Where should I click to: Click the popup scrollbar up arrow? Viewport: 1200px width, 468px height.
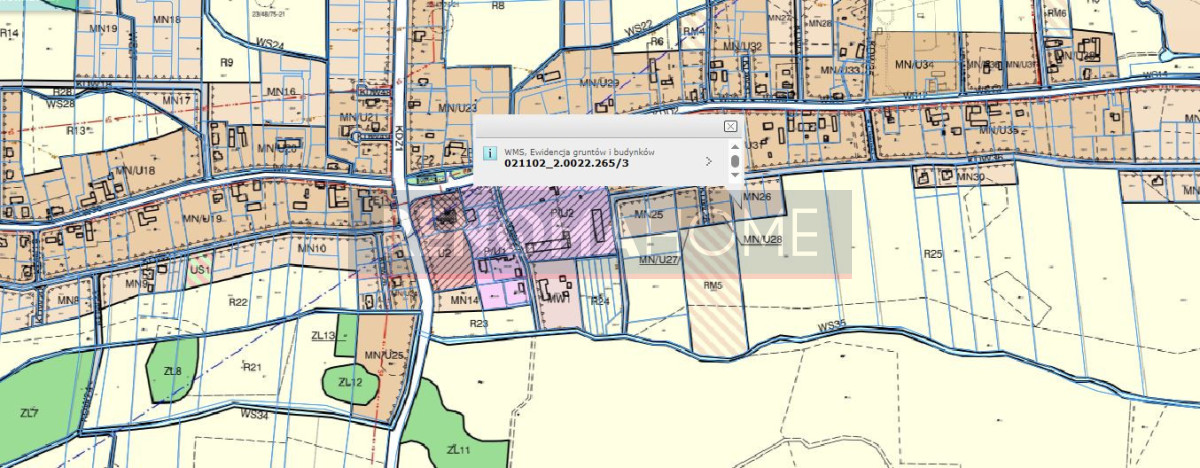[735, 148]
